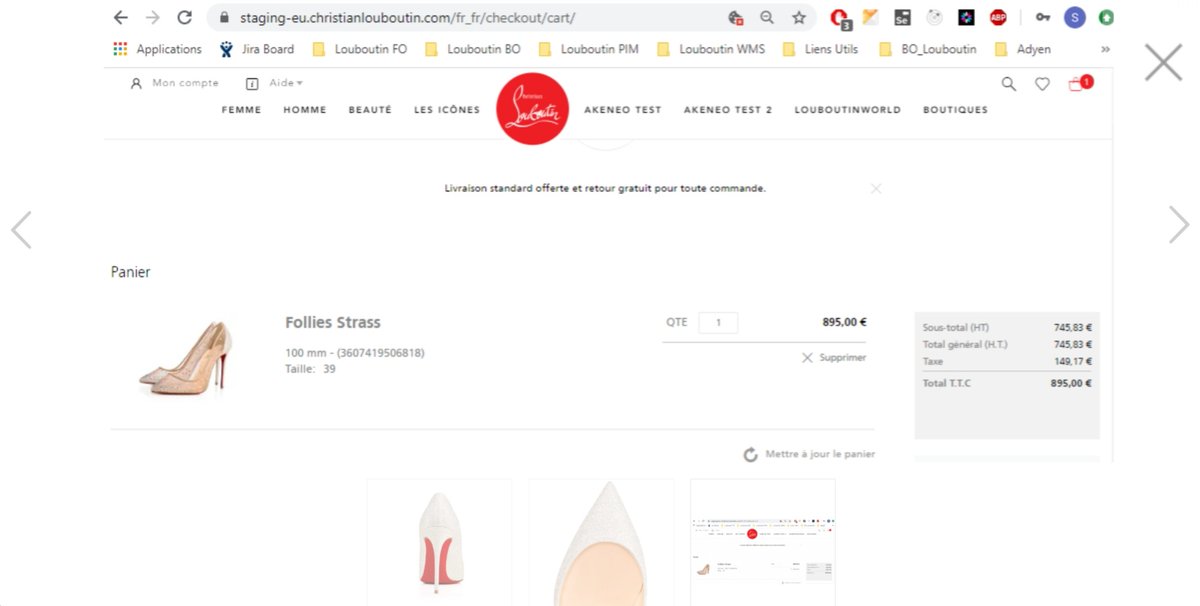
Task: Open the Louboutin FO bookmark folder
Action: 360,49
